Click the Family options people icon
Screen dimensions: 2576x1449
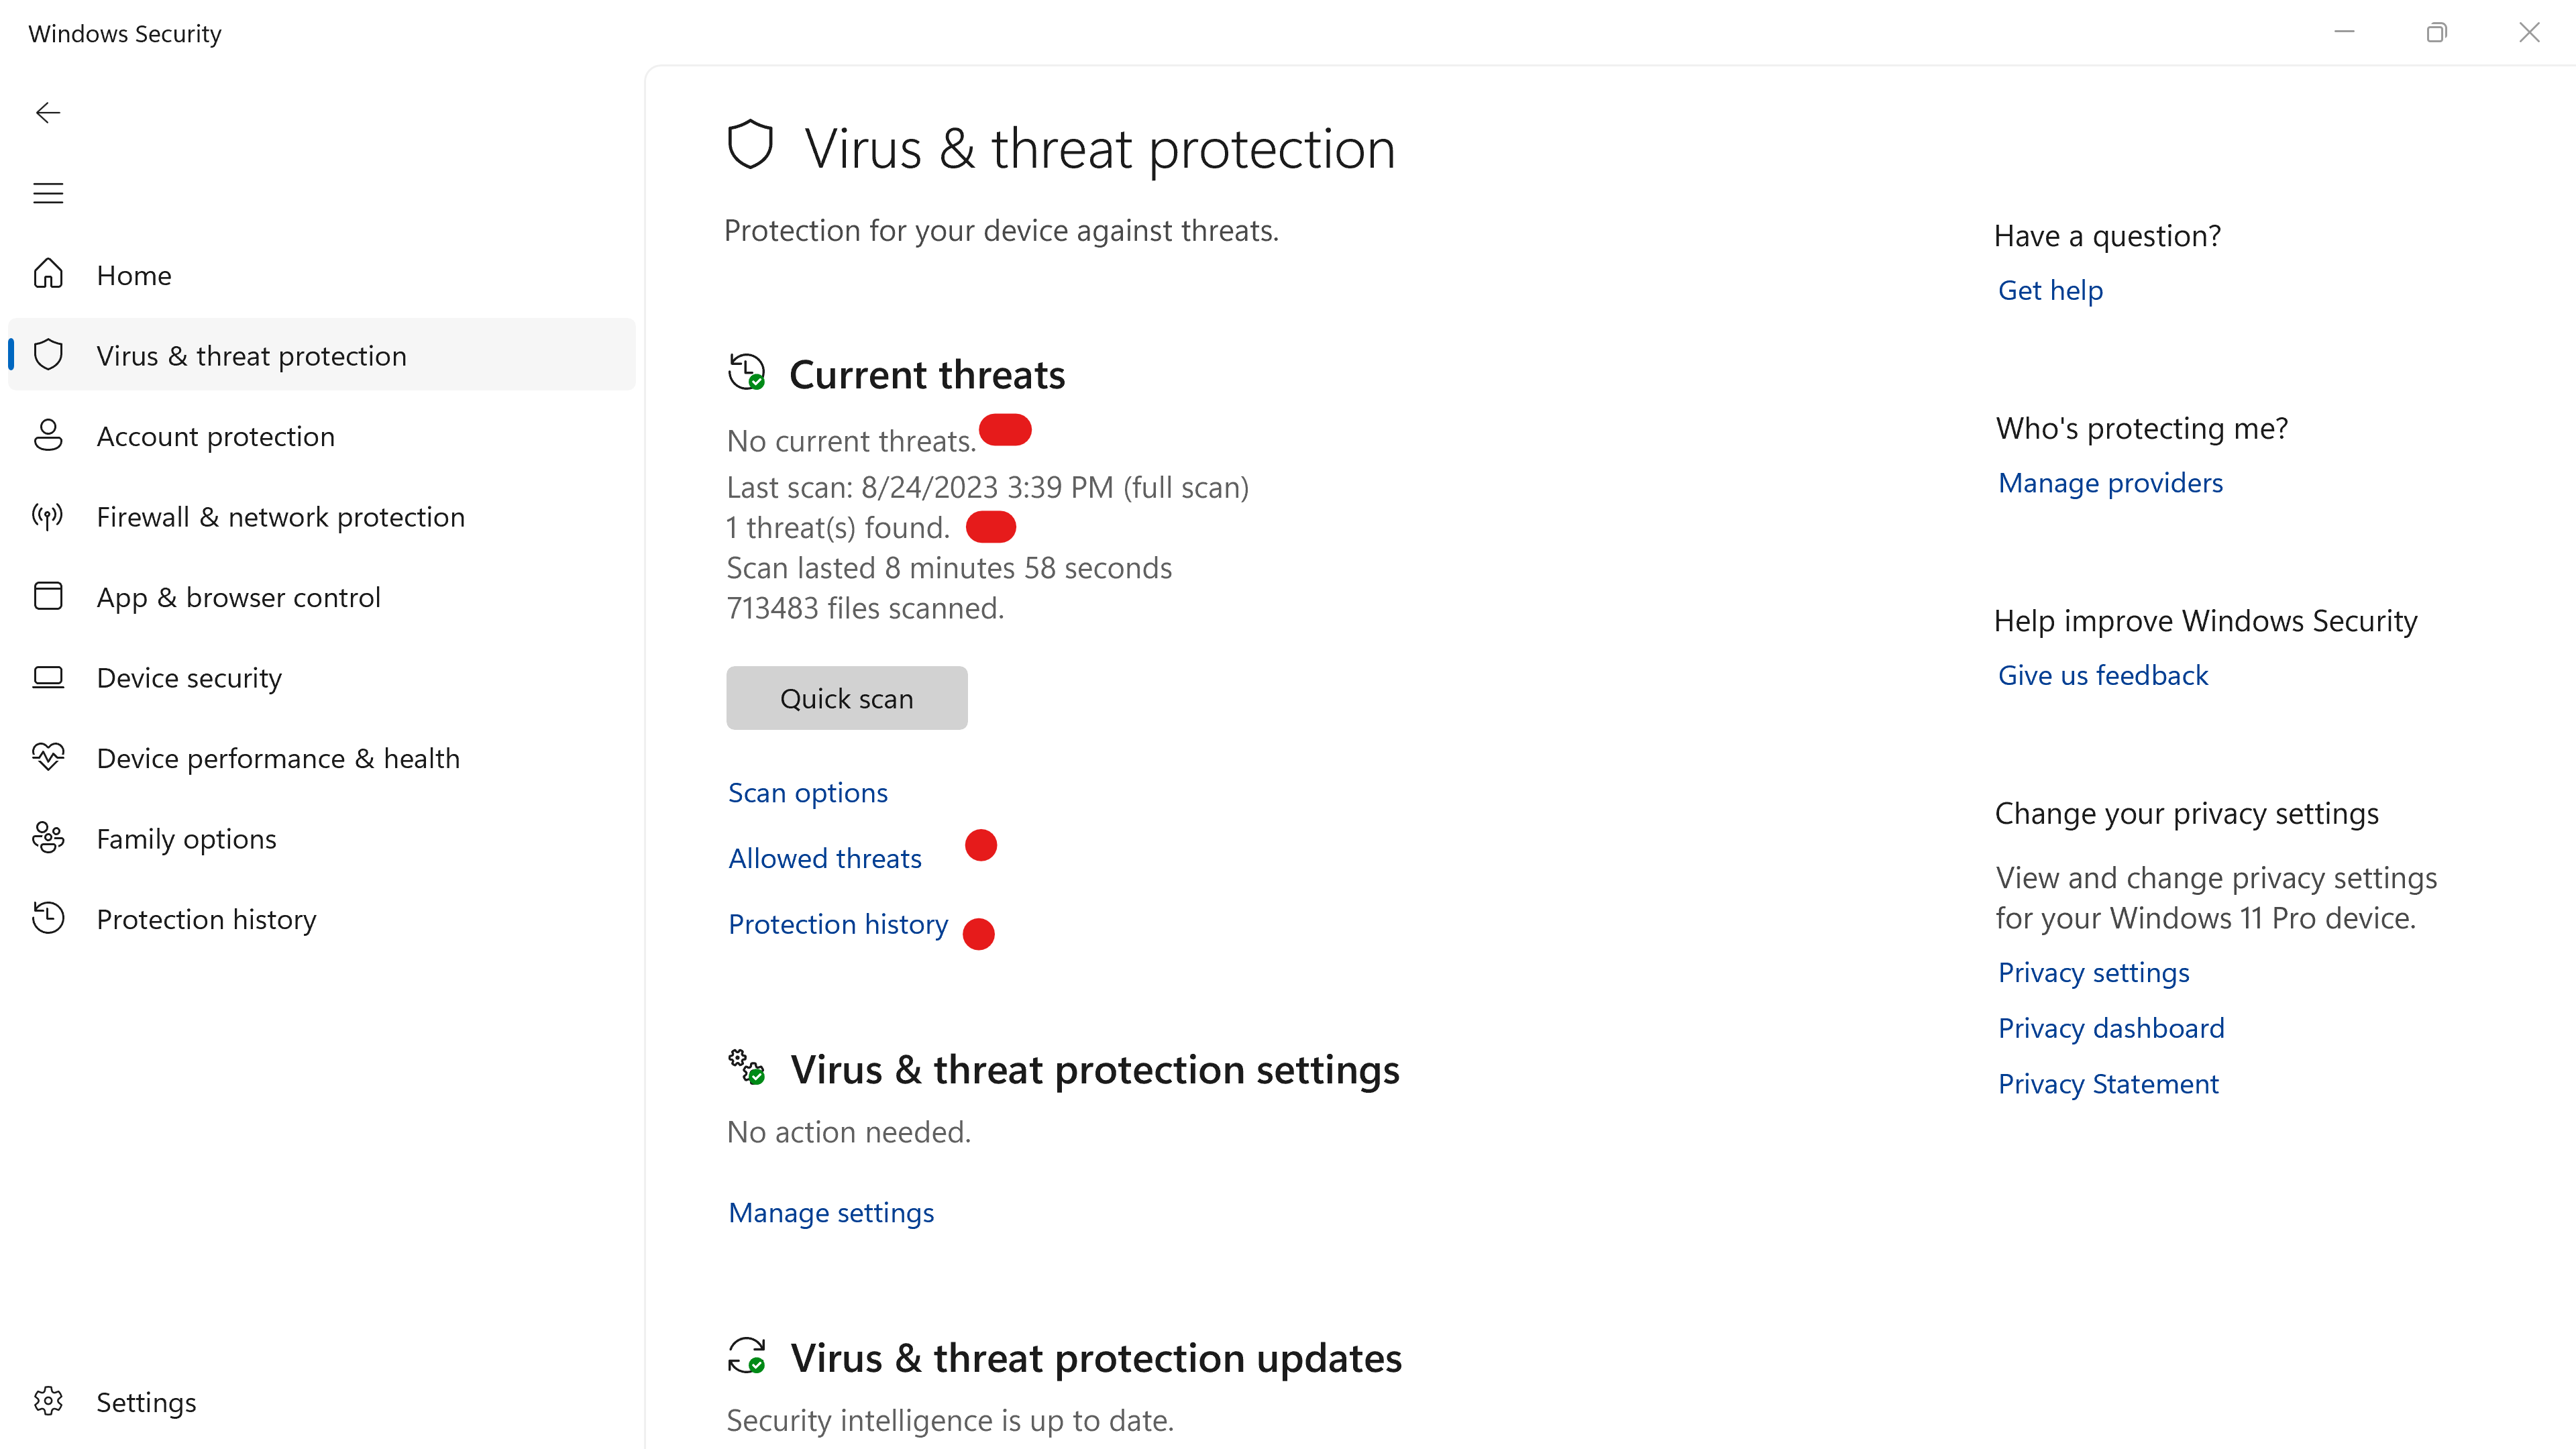pyautogui.click(x=48, y=838)
